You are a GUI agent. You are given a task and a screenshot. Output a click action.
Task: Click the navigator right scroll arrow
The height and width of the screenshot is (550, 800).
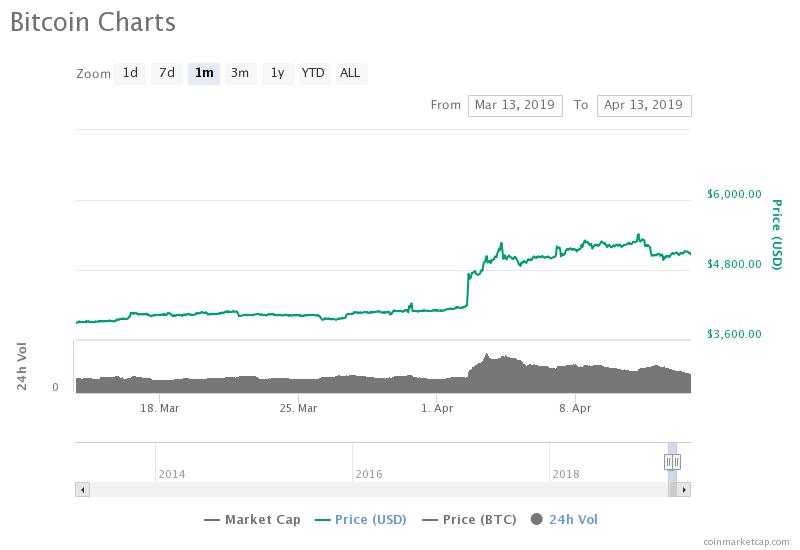684,490
